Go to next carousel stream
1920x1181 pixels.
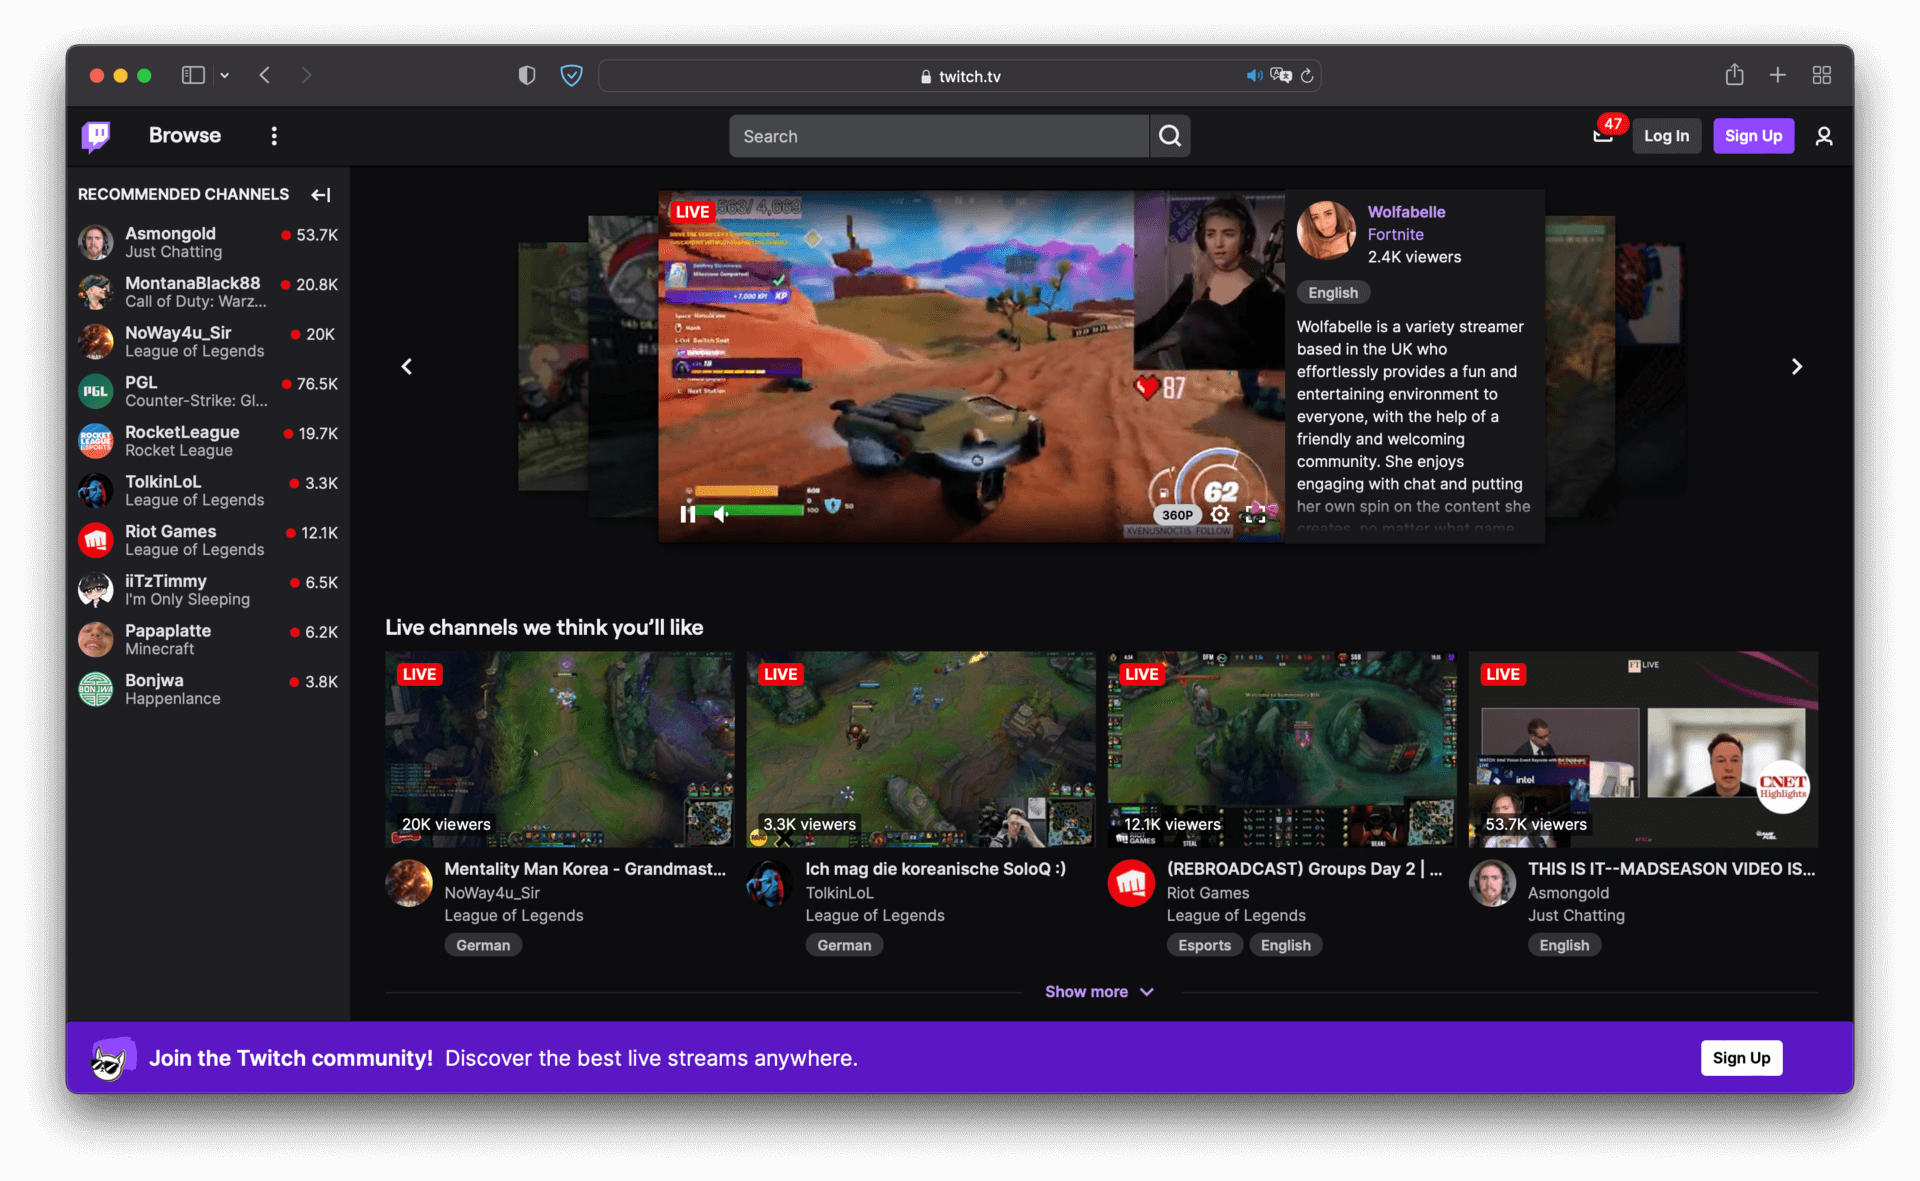point(1797,367)
